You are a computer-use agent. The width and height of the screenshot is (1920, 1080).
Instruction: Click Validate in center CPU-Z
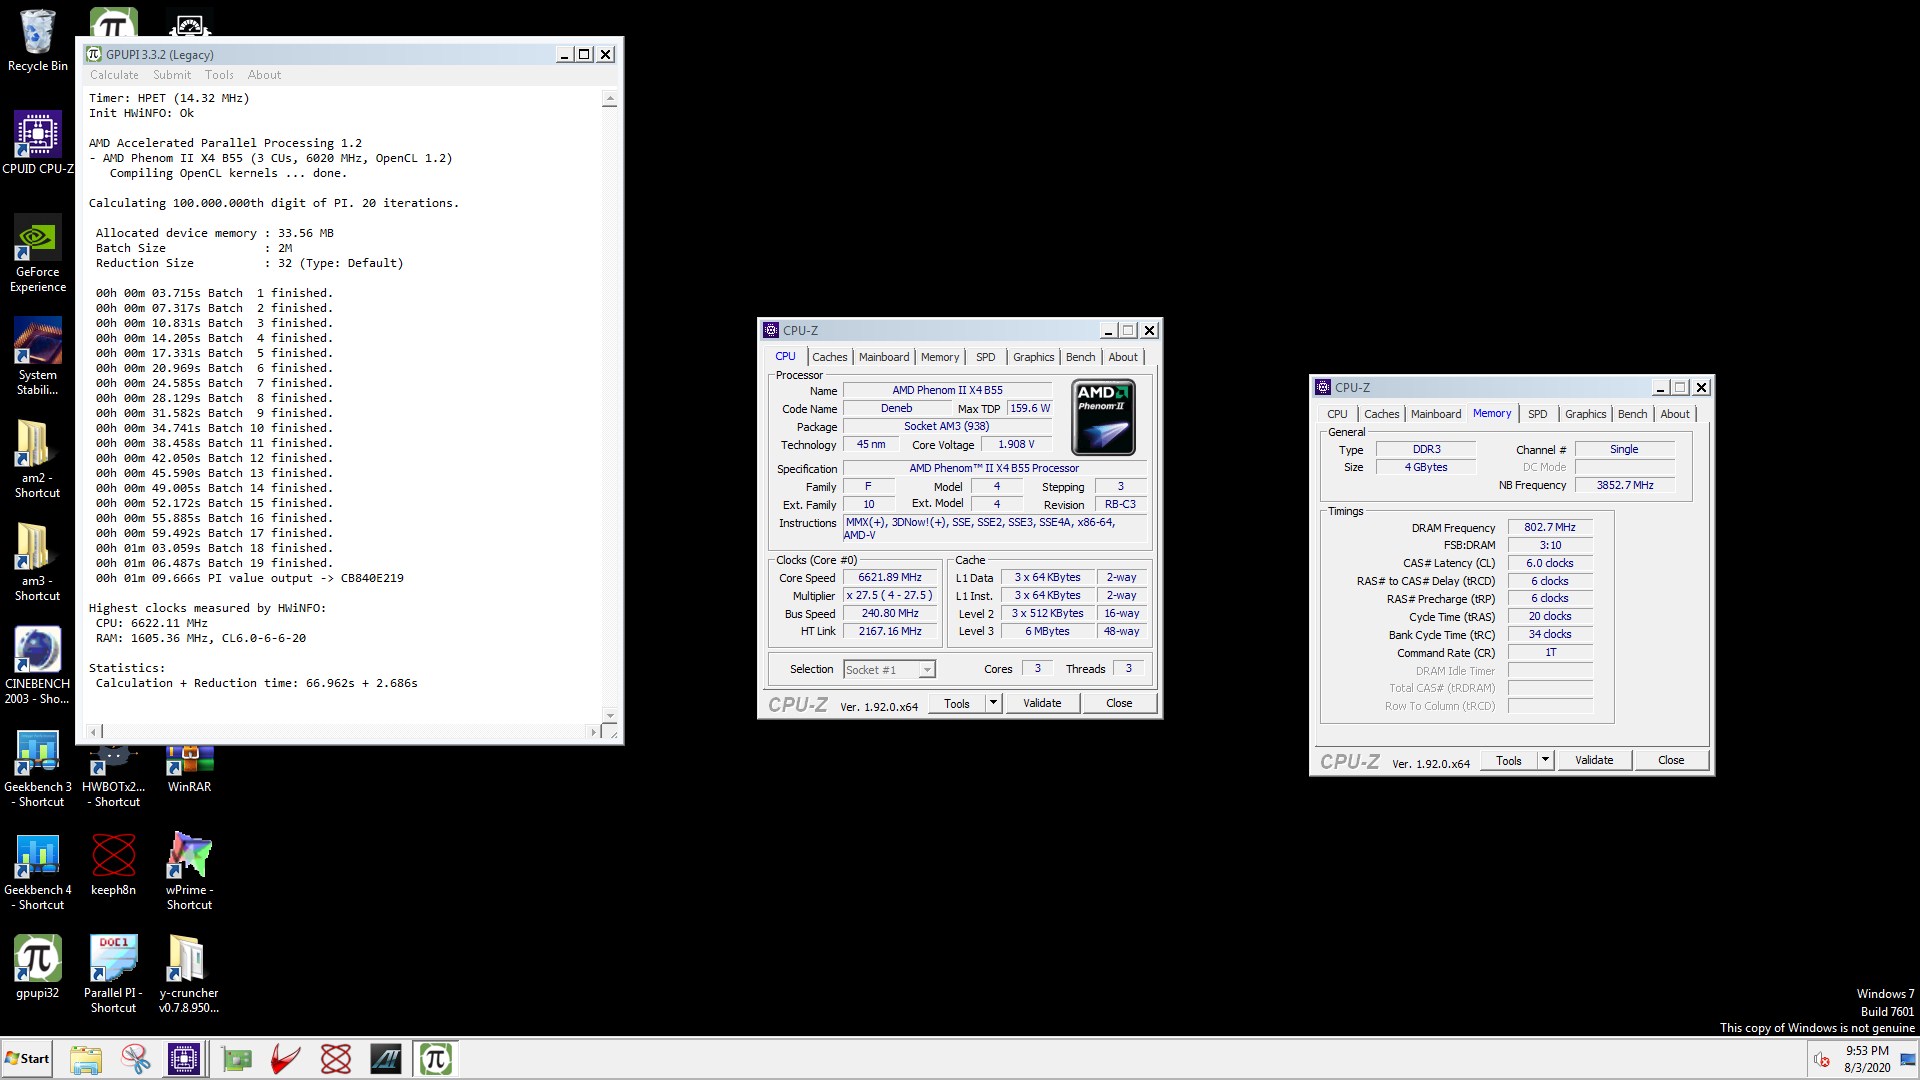coord(1042,703)
